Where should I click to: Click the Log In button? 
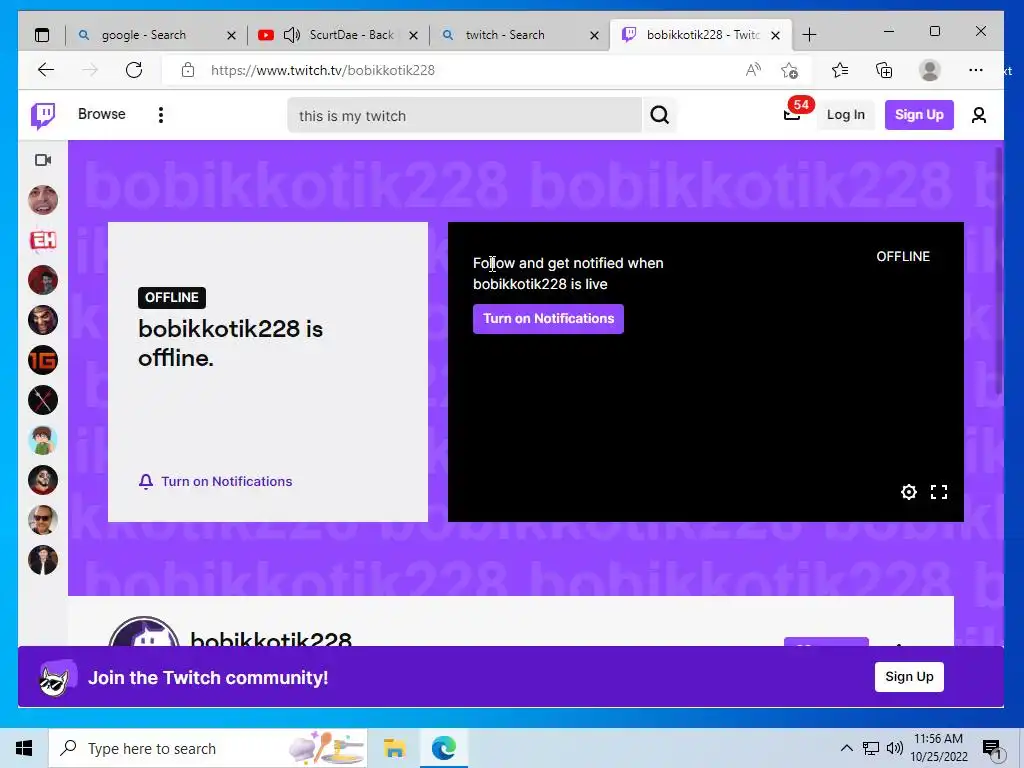(845, 115)
